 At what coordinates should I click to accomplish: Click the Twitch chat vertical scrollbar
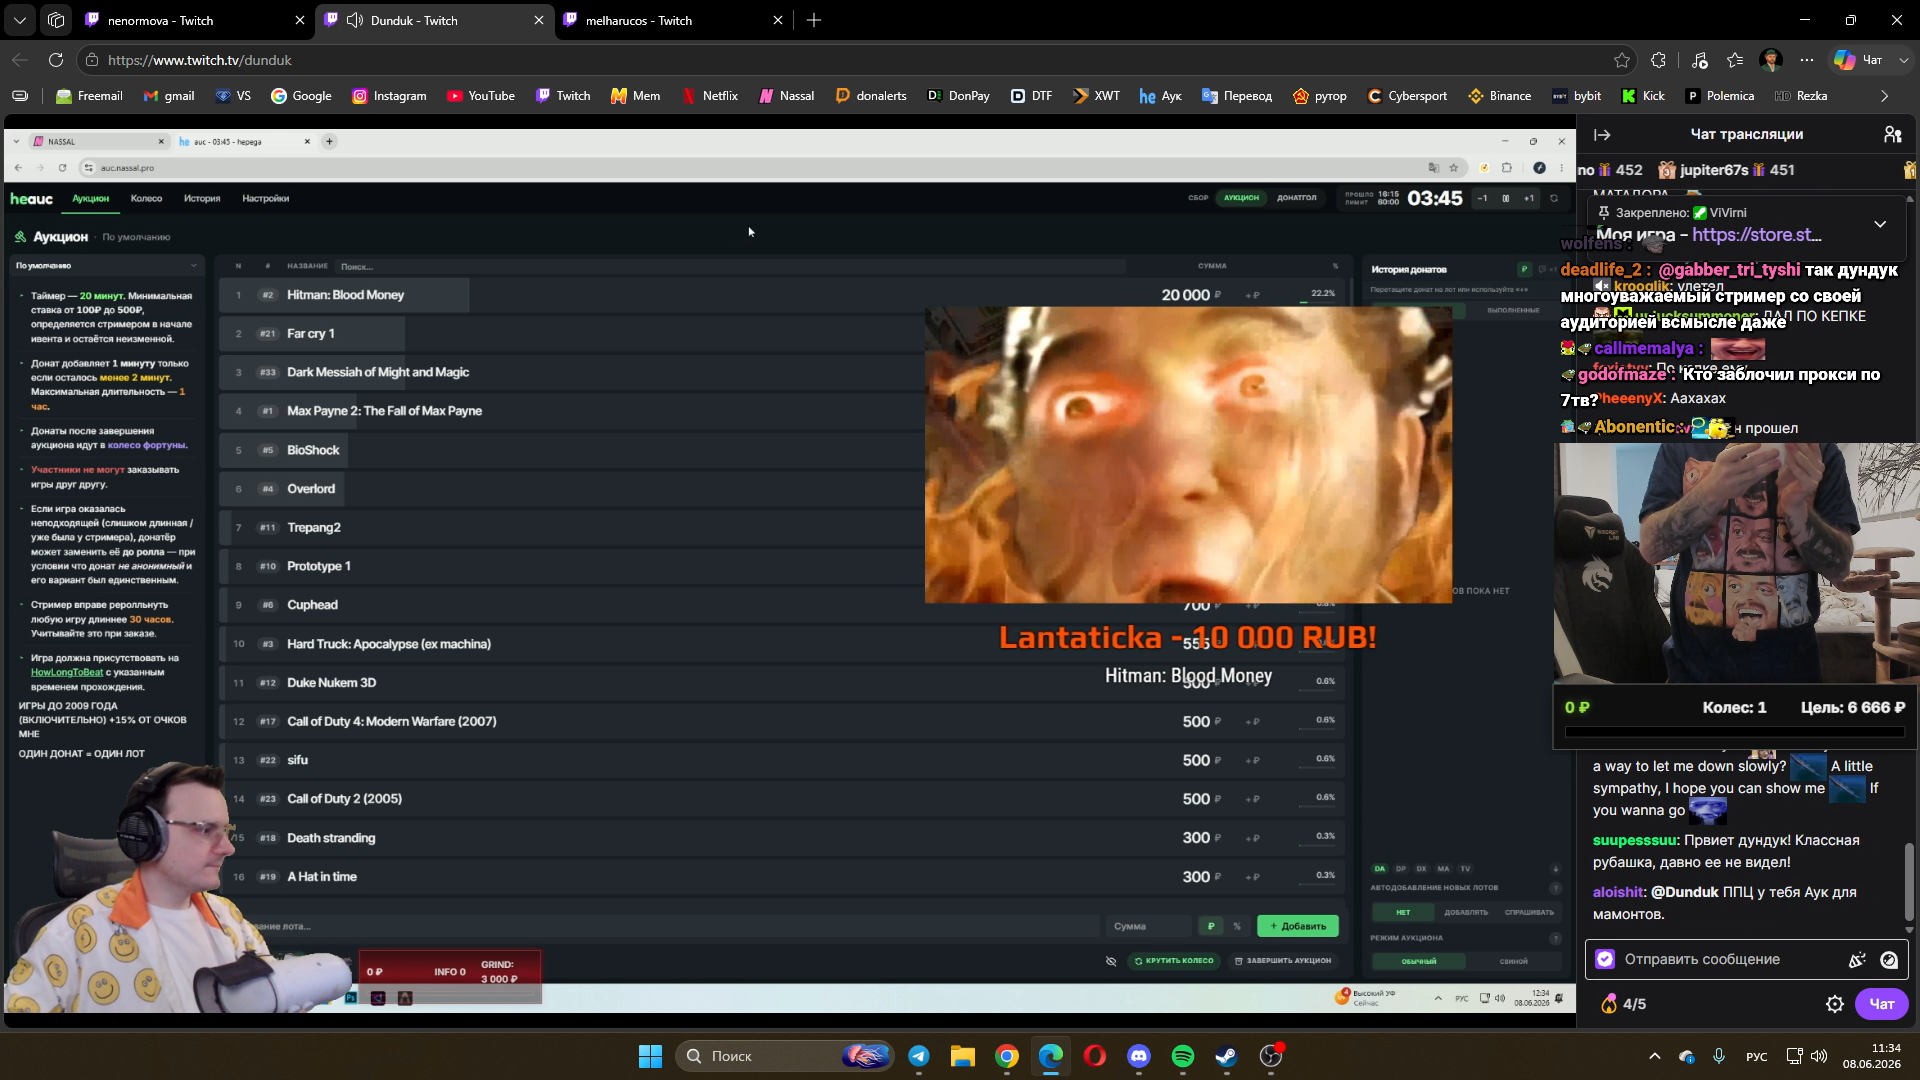pyautogui.click(x=1909, y=880)
